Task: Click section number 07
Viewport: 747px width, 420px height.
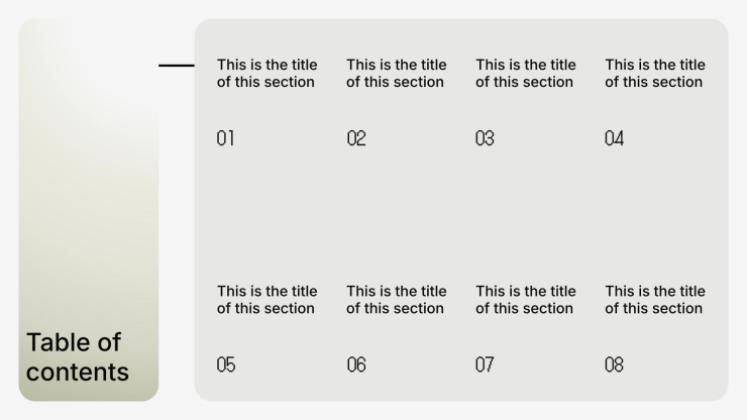Action: (485, 365)
